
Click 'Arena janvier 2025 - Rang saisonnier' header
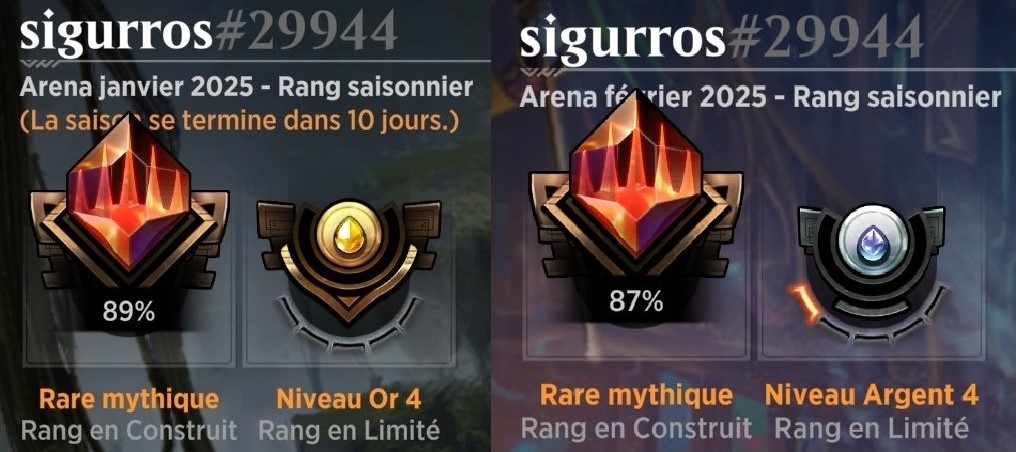[246, 88]
